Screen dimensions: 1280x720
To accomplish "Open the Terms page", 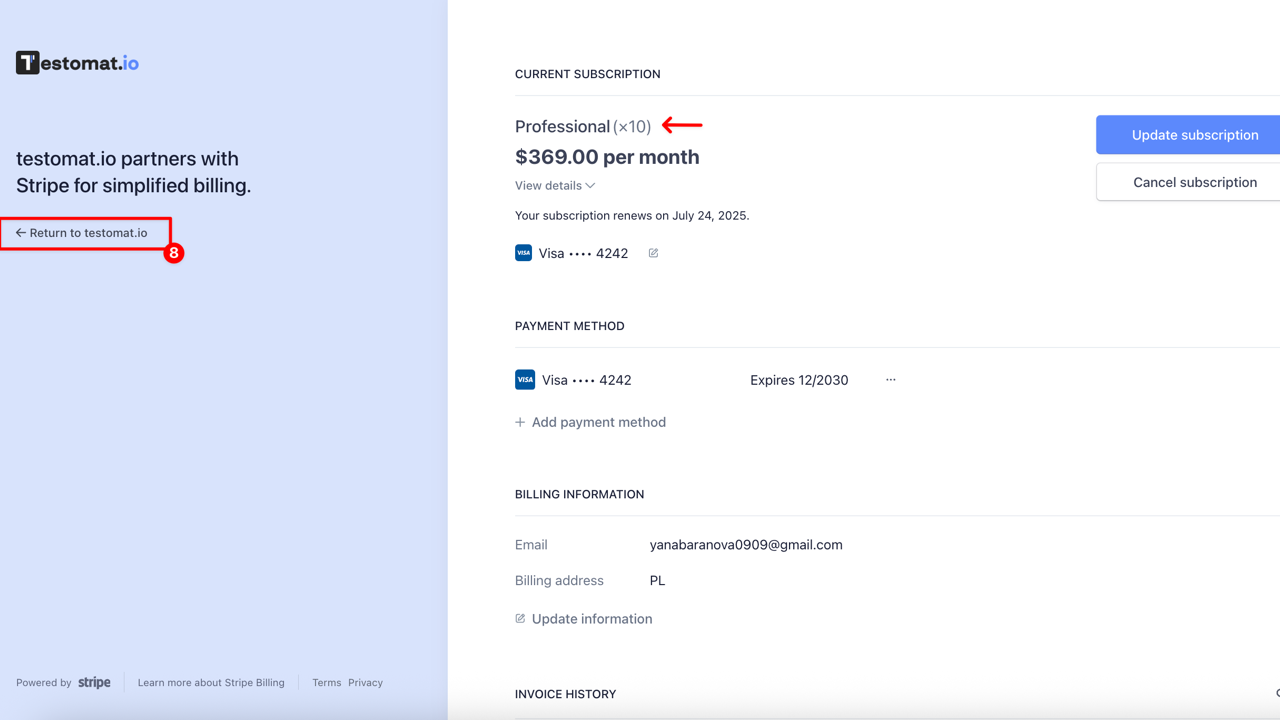I will coord(326,682).
